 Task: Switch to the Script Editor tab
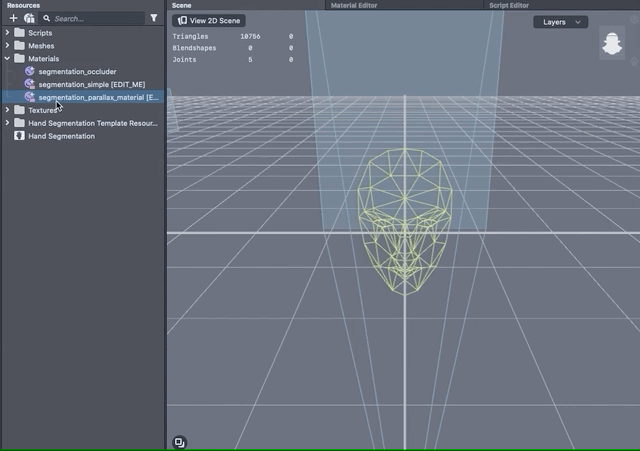(x=508, y=5)
